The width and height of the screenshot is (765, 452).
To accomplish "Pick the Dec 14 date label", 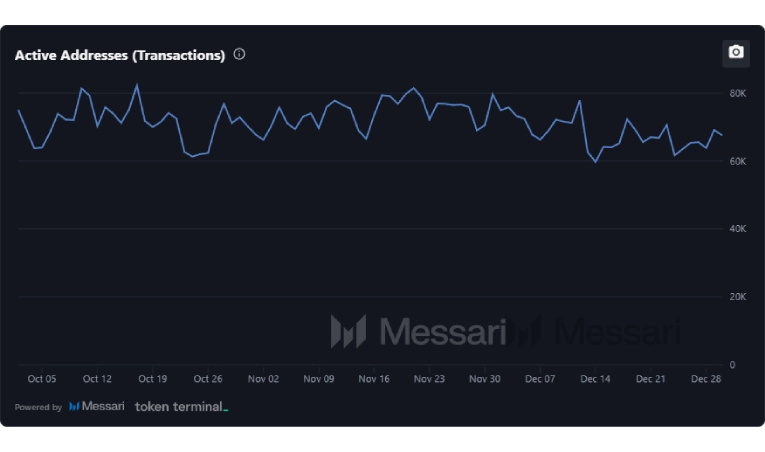I will pos(596,379).
